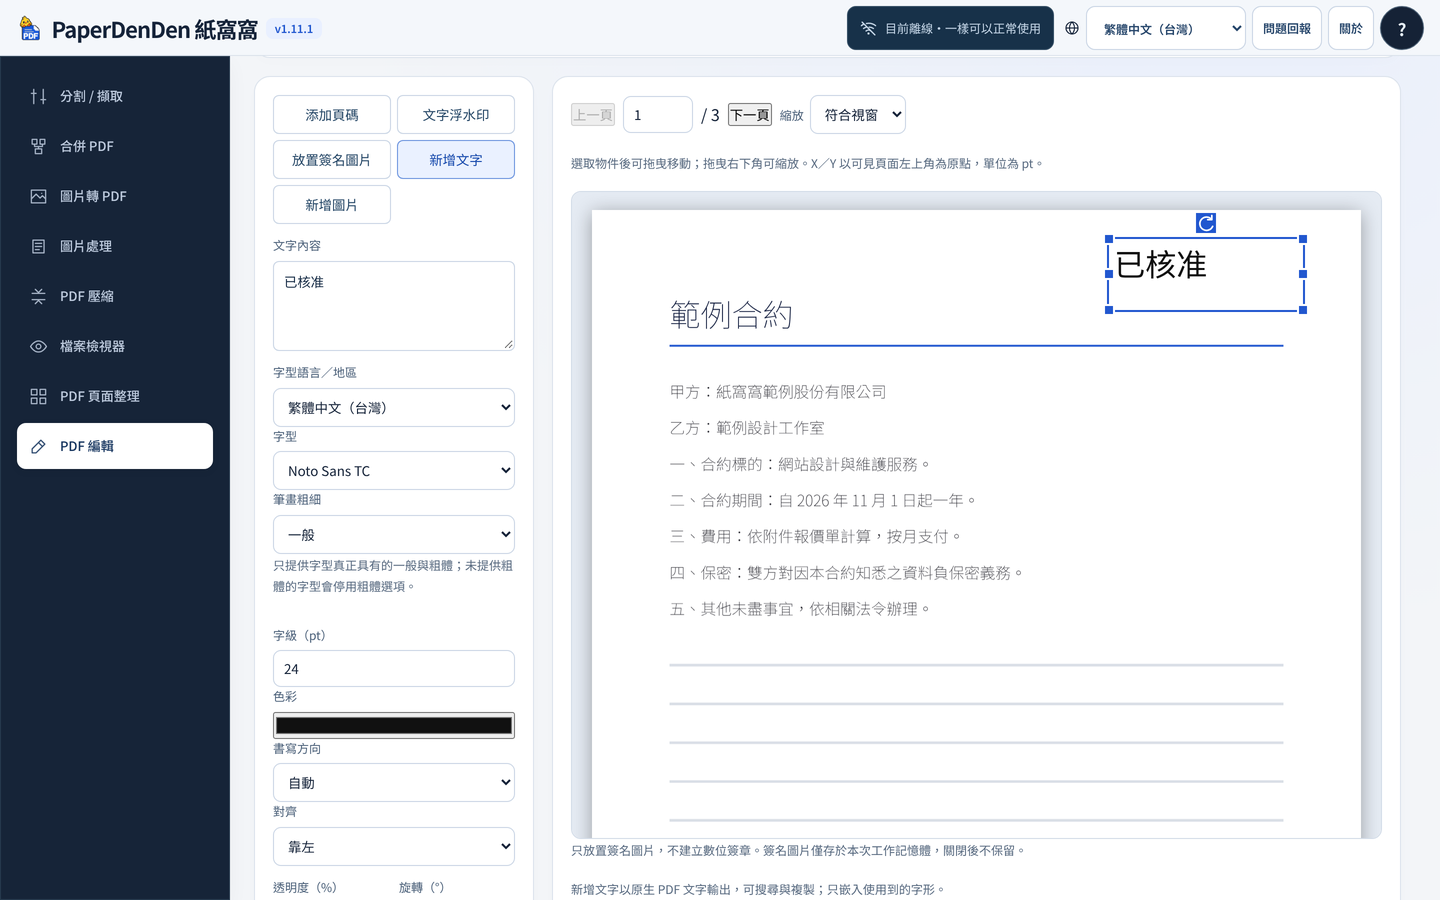Click the line 乙方：範例設計工作室
Image resolution: width=1440 pixels, height=900 pixels.
747,428
